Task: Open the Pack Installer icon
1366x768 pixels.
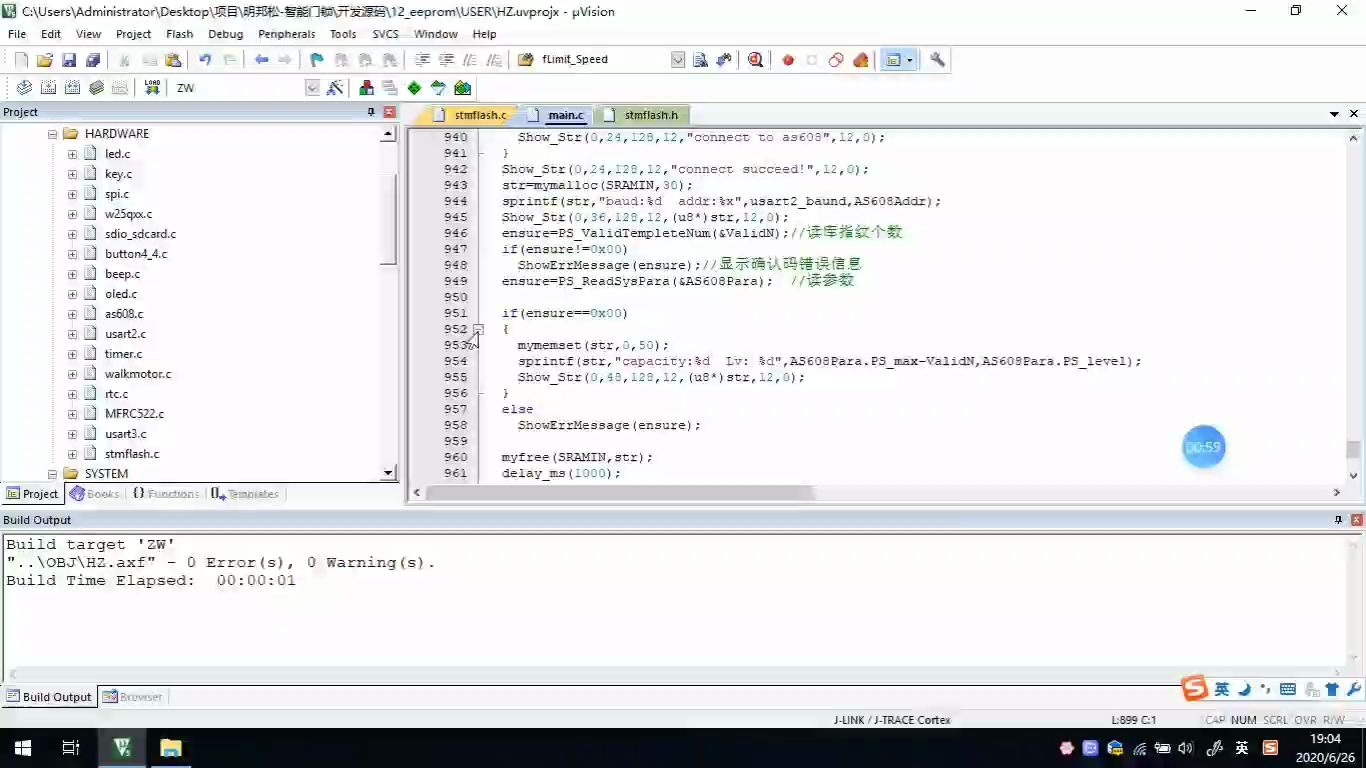Action: tap(462, 88)
